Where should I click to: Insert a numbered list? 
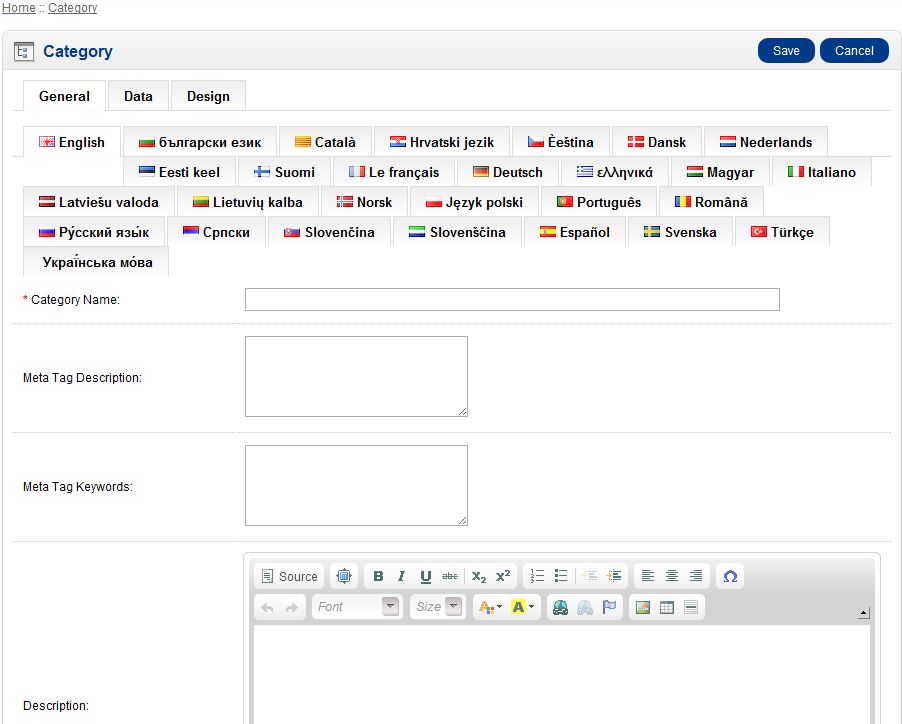(537, 576)
